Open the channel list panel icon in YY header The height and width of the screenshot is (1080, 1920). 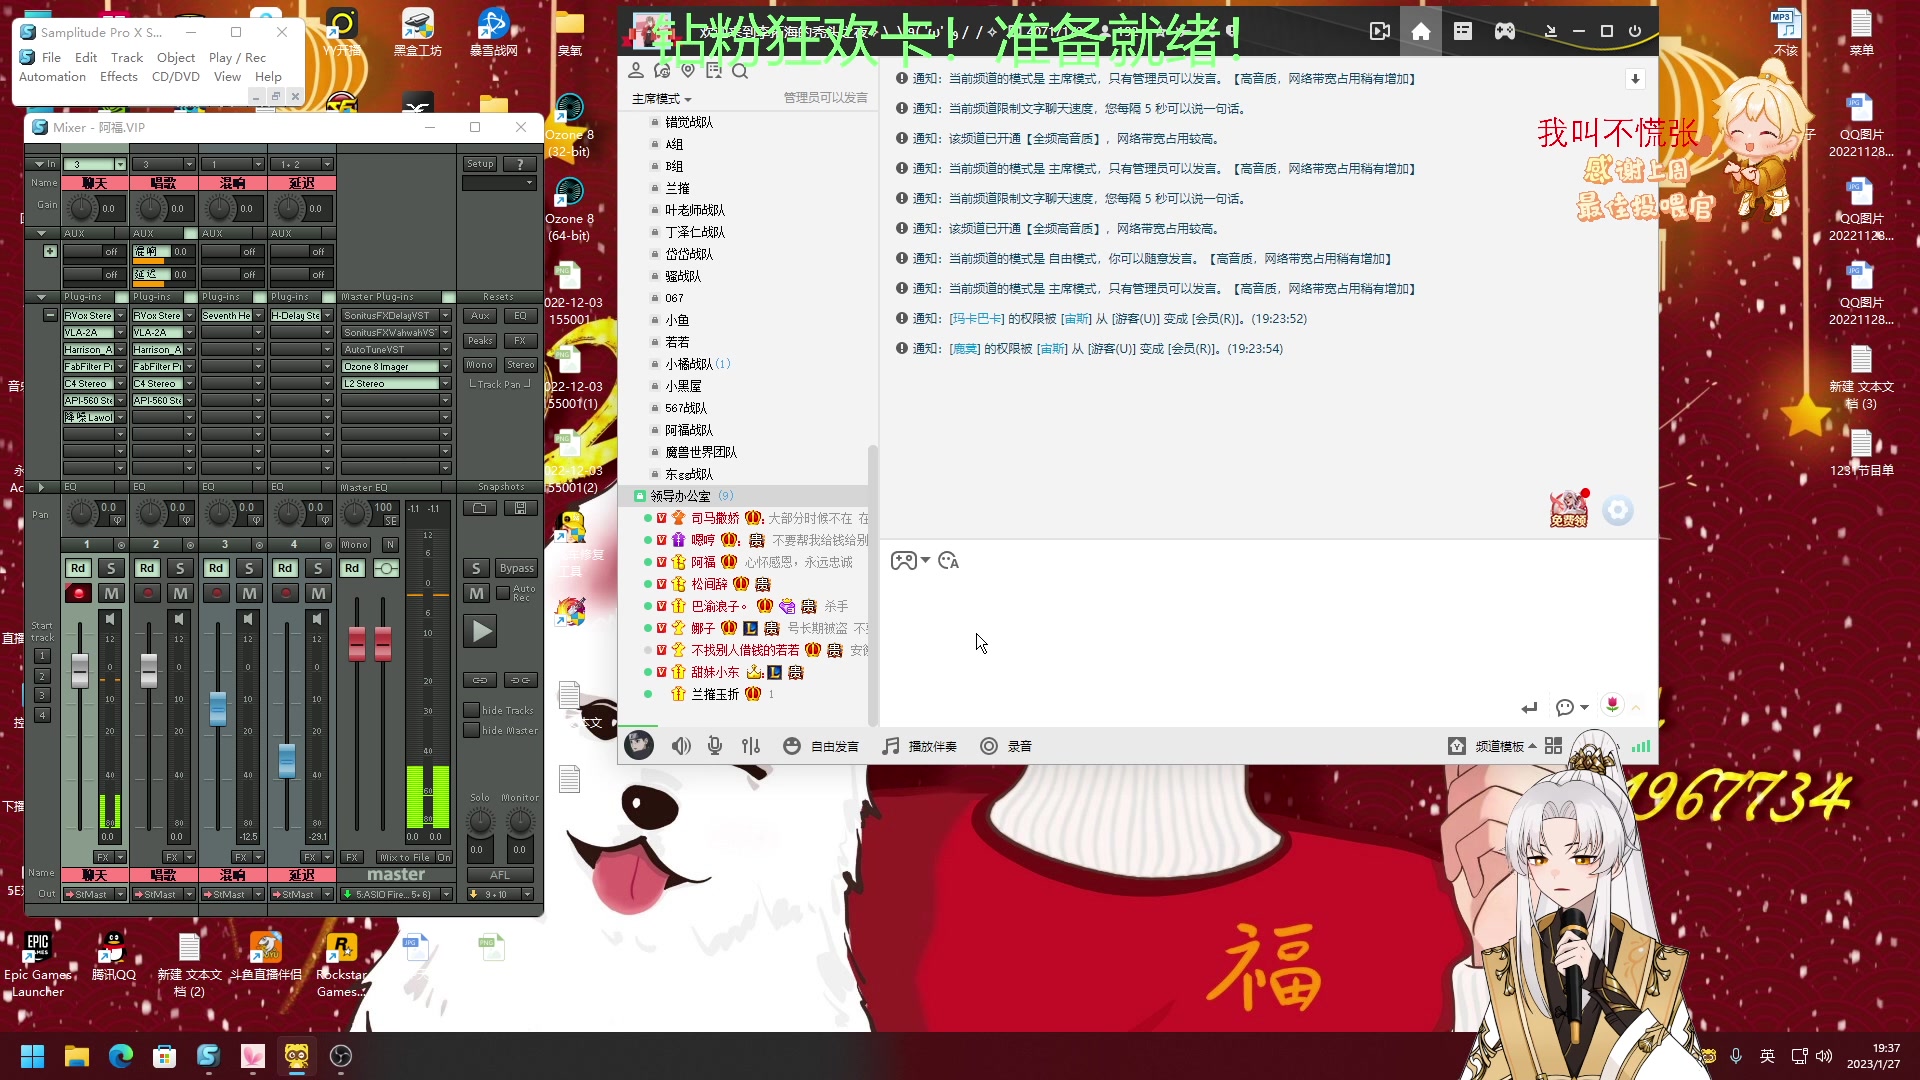click(1462, 31)
